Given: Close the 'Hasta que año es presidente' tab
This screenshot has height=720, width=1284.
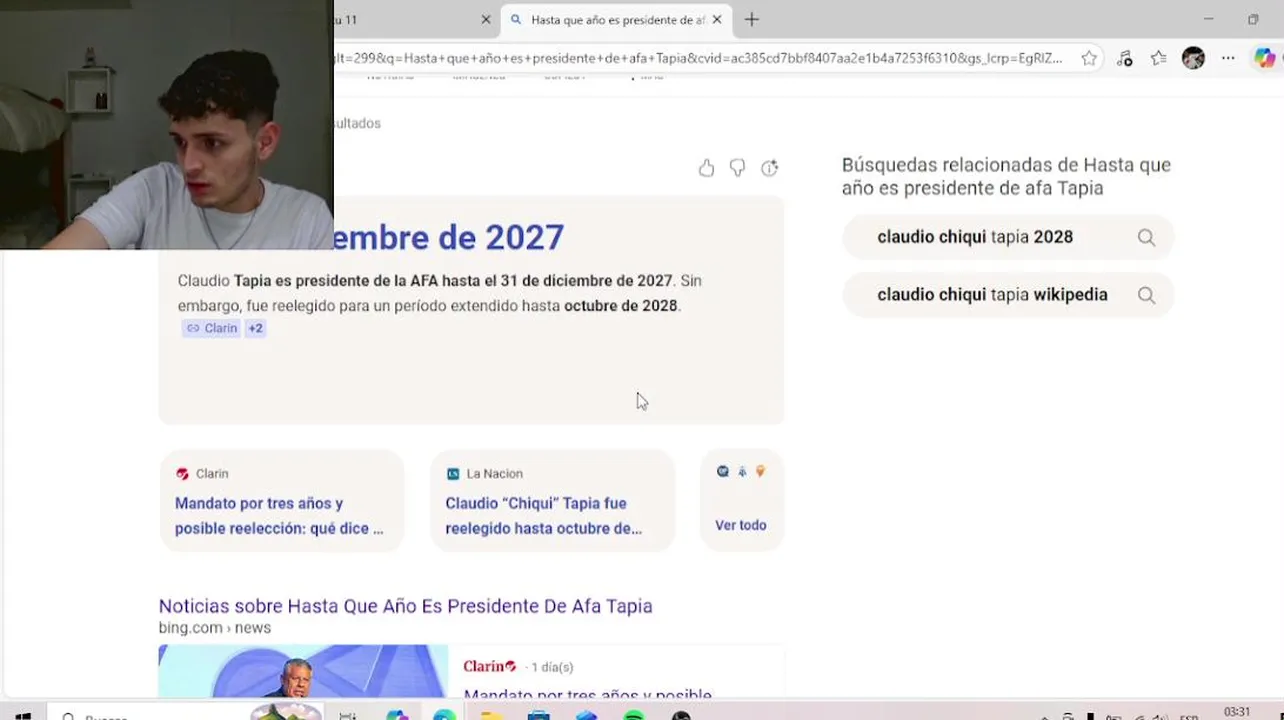Looking at the screenshot, I should 717,19.
